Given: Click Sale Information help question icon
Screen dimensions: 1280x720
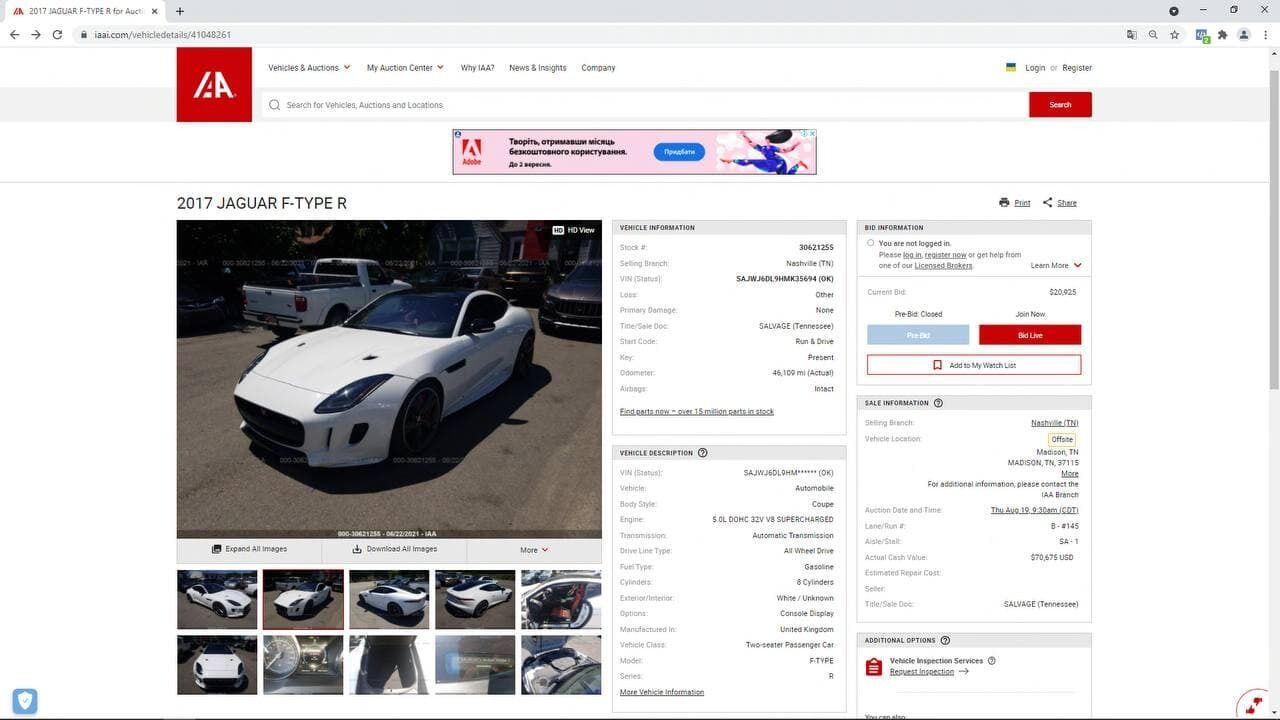Looking at the screenshot, I should click(x=938, y=403).
